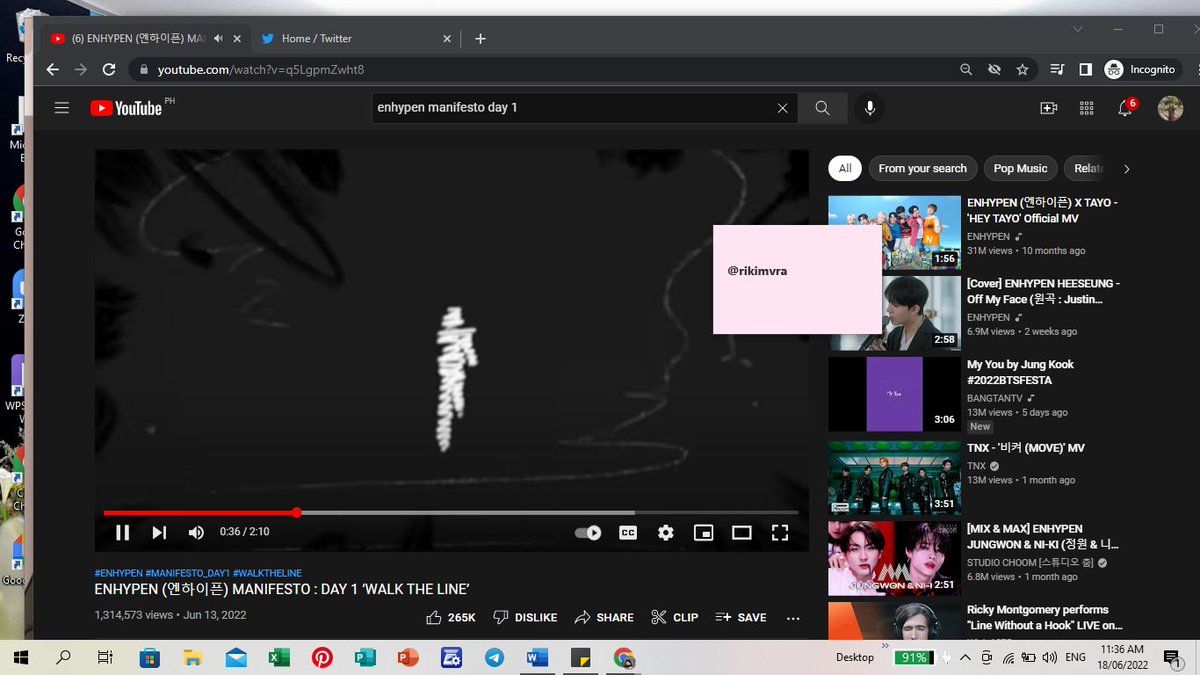
Task: Toggle the Autoplay switch
Action: point(588,533)
